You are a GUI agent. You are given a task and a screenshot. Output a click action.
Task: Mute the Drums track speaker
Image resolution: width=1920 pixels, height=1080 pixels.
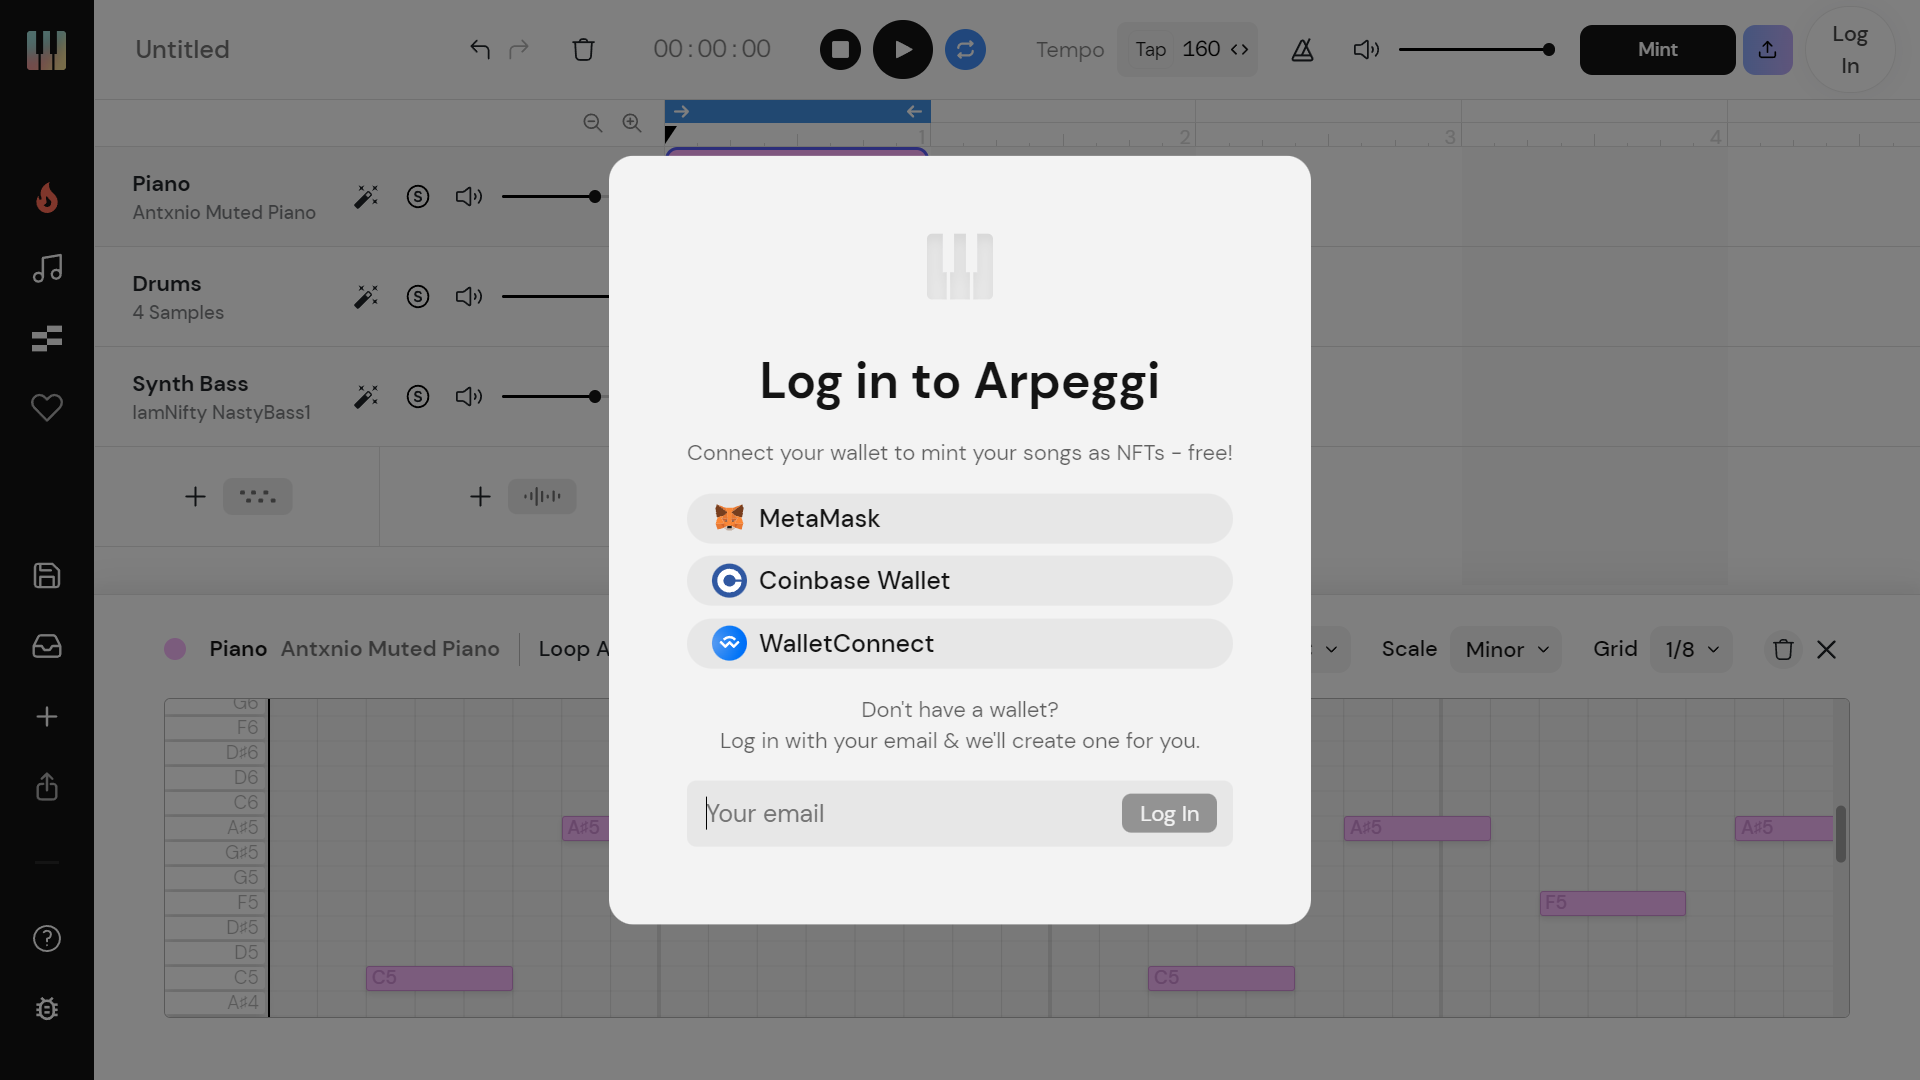coord(469,297)
